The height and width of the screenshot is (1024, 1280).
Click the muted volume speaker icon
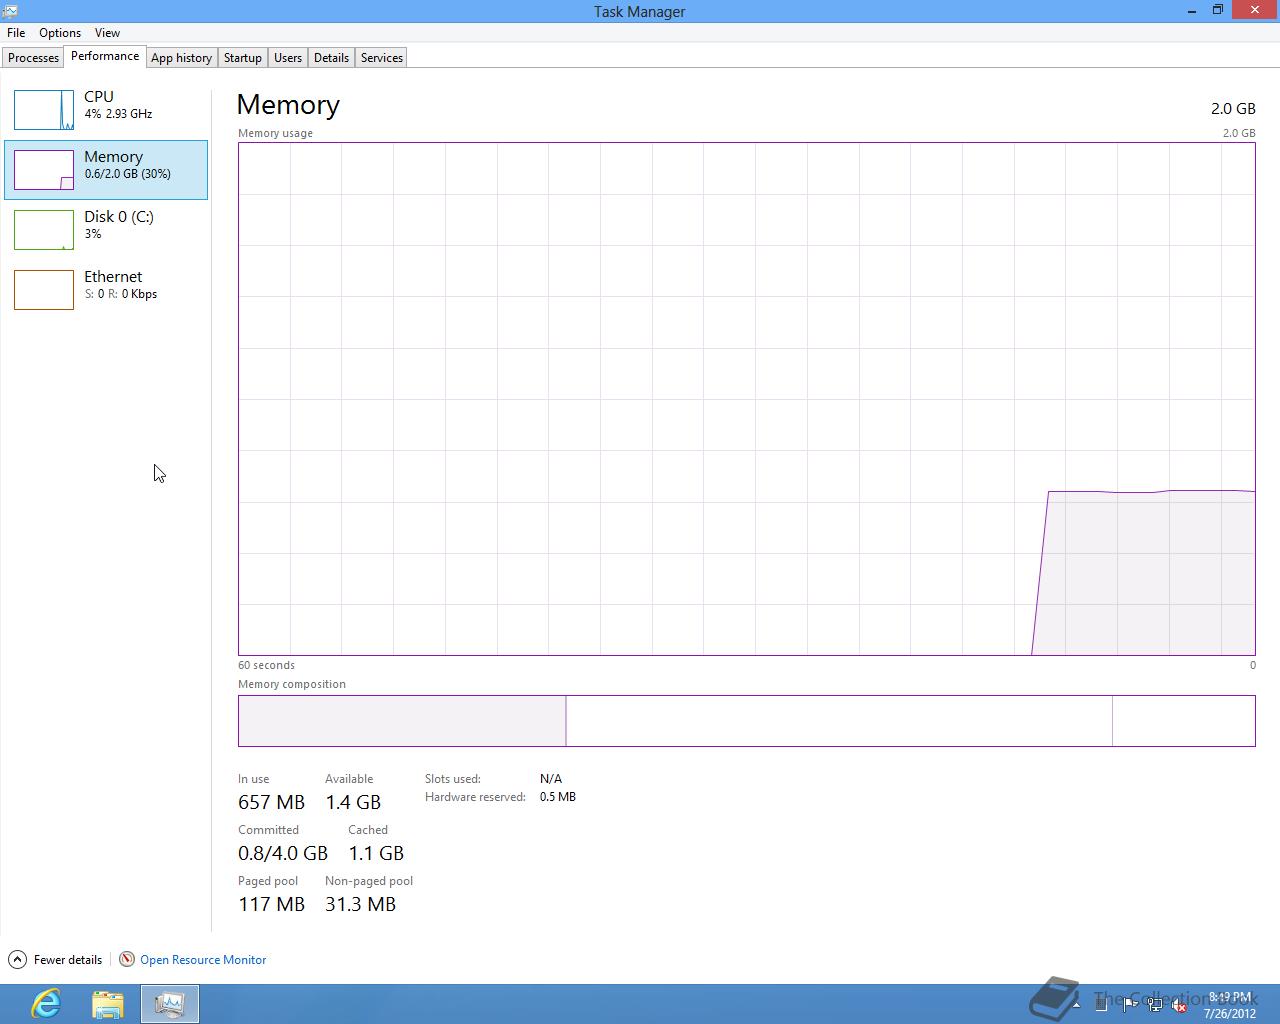pyautogui.click(x=1178, y=1005)
